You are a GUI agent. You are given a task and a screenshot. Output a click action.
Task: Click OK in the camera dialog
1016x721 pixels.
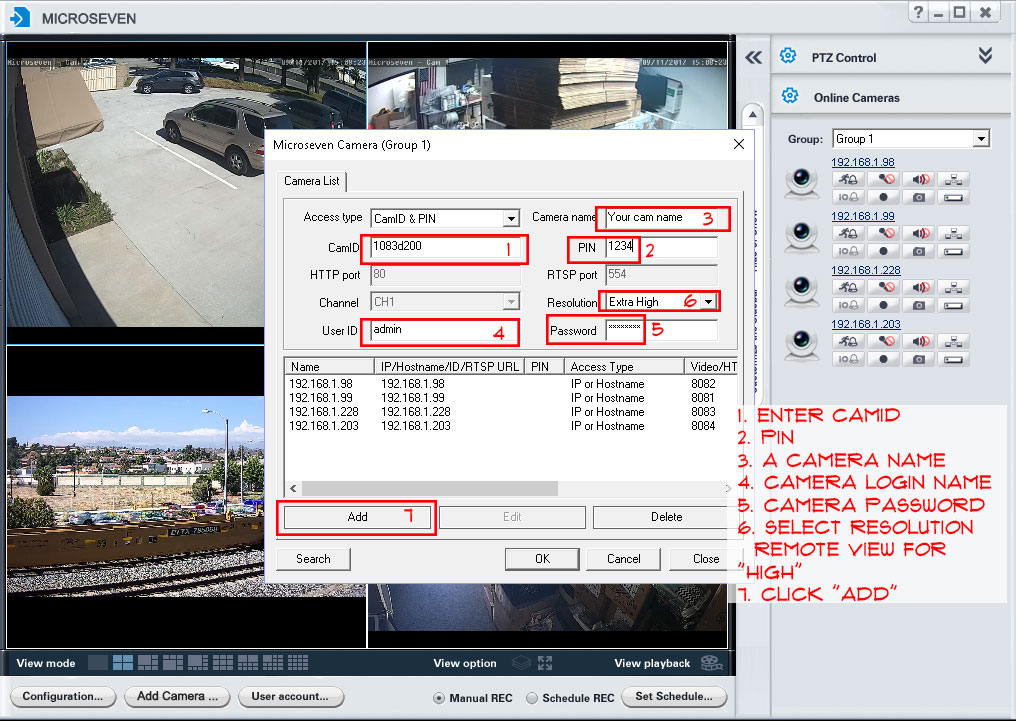(x=542, y=559)
